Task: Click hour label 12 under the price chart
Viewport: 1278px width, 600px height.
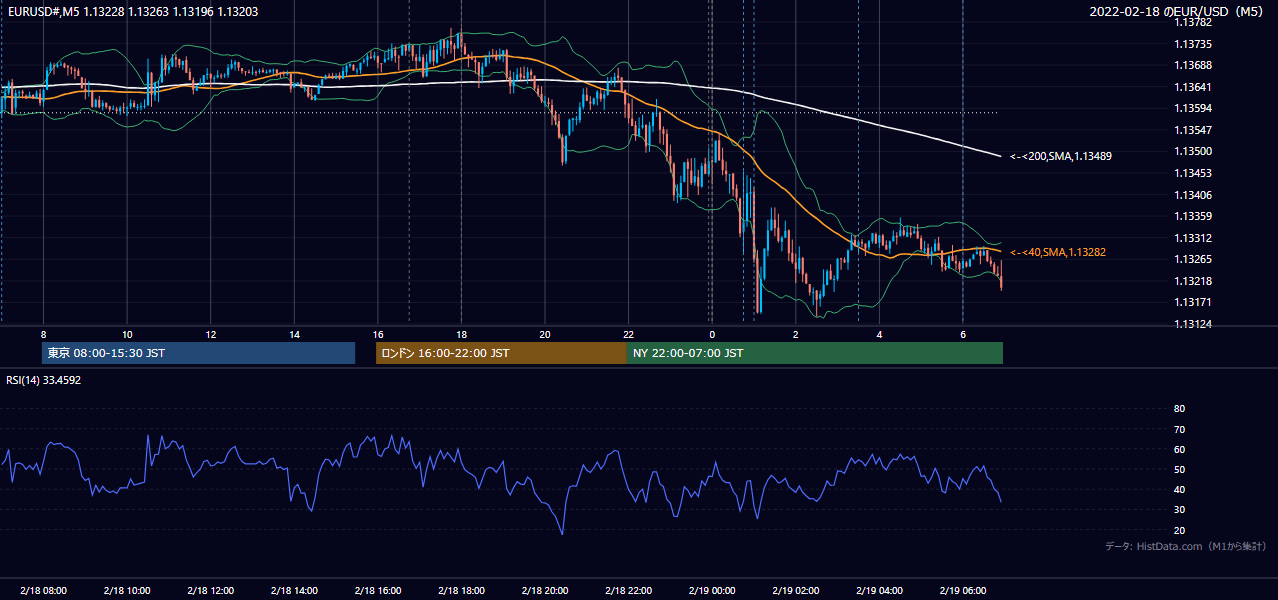Action: coord(211,333)
